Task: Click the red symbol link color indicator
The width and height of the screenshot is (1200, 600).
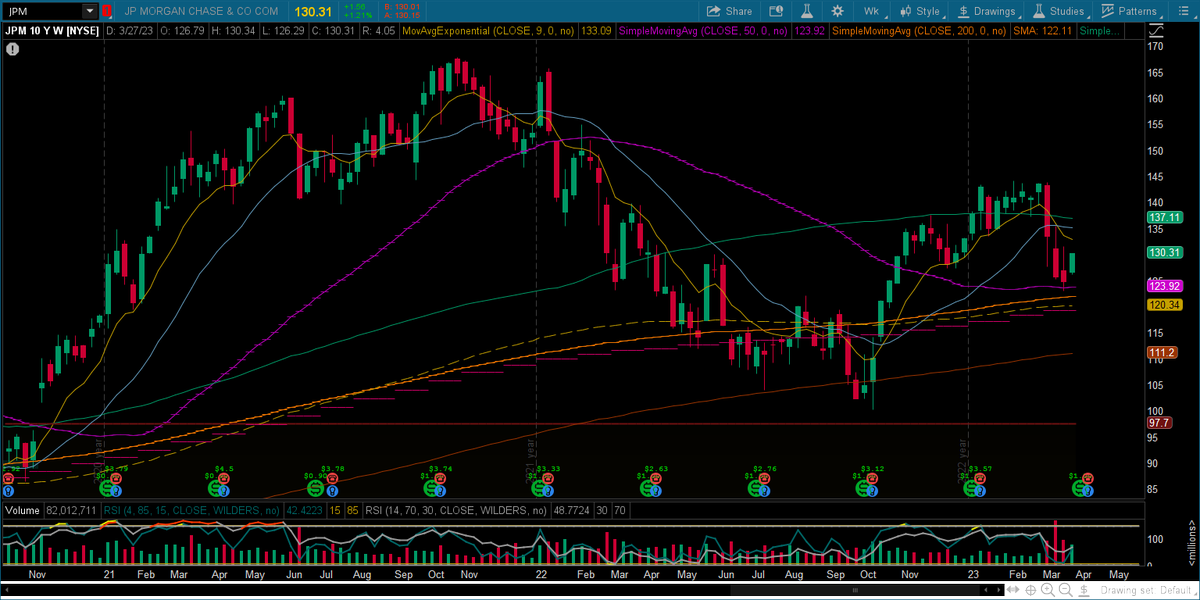Action: (107, 11)
